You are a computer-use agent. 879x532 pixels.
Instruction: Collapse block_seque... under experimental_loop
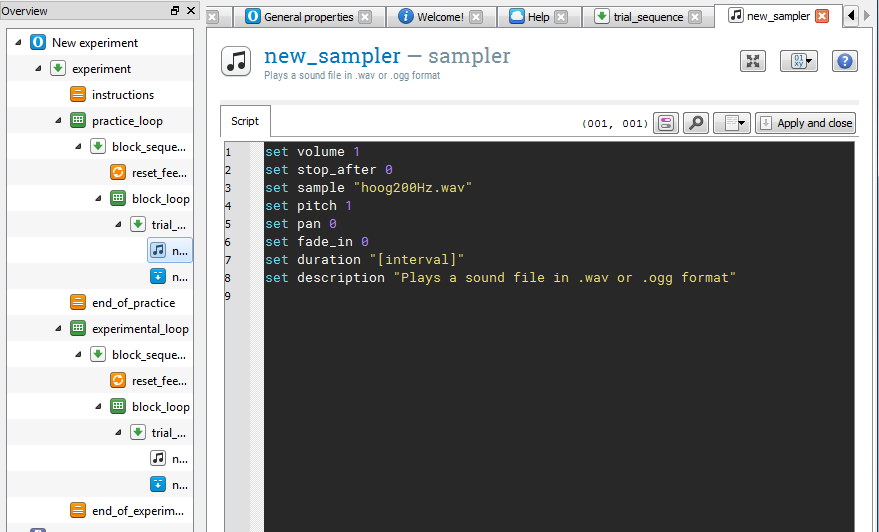[78, 354]
